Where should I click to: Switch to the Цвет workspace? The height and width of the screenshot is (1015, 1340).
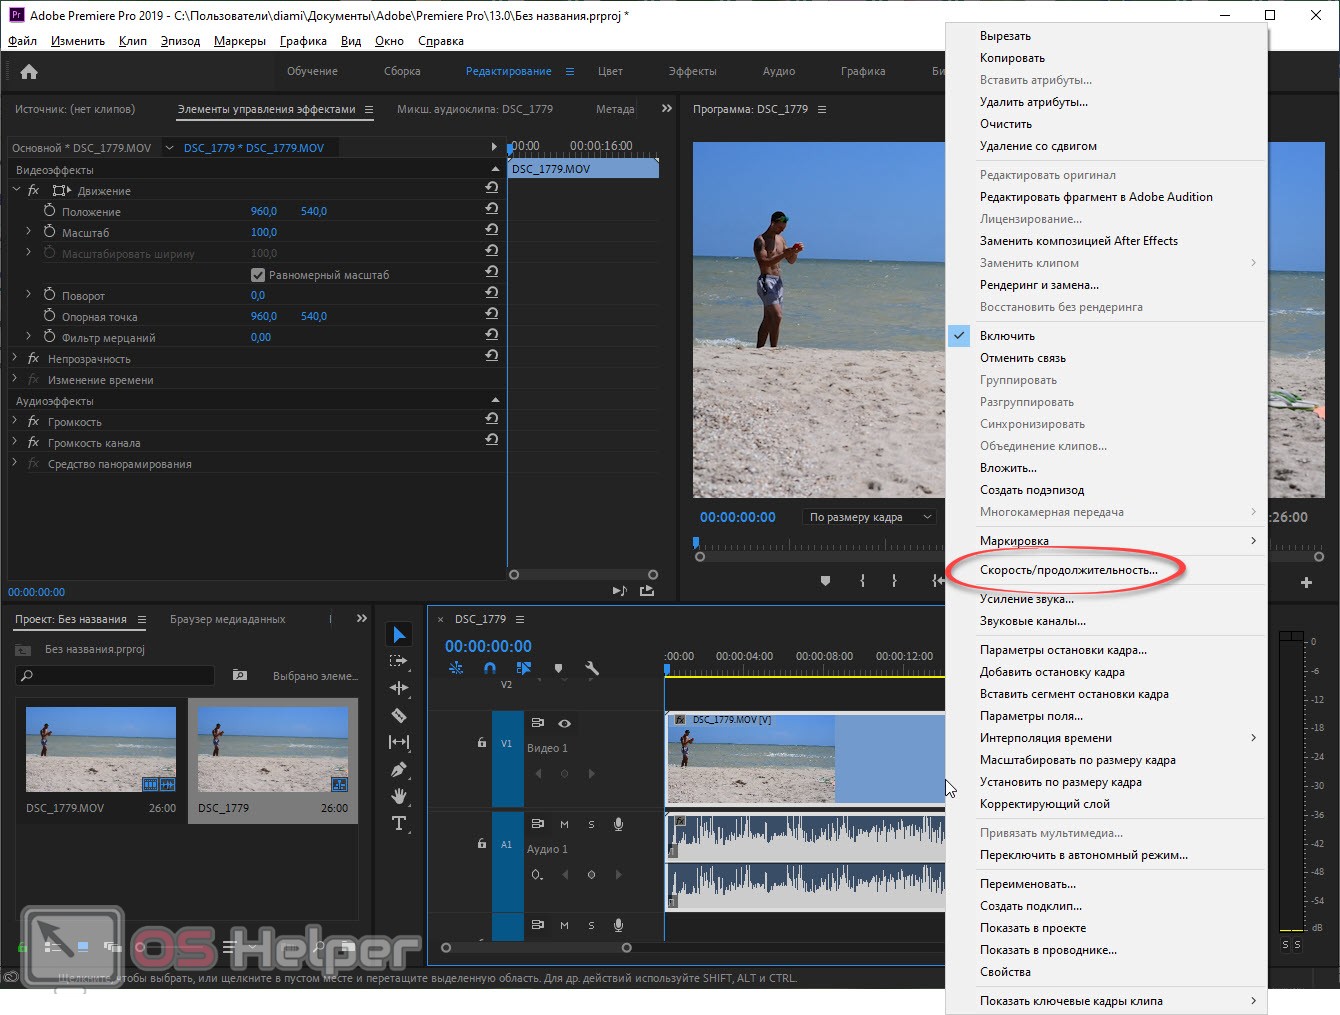click(610, 71)
